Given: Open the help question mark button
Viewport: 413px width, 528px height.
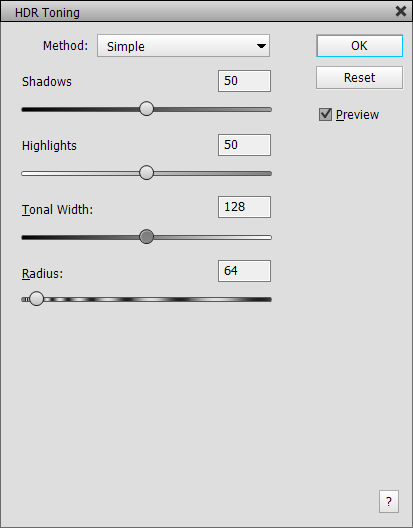Looking at the screenshot, I should (x=389, y=501).
